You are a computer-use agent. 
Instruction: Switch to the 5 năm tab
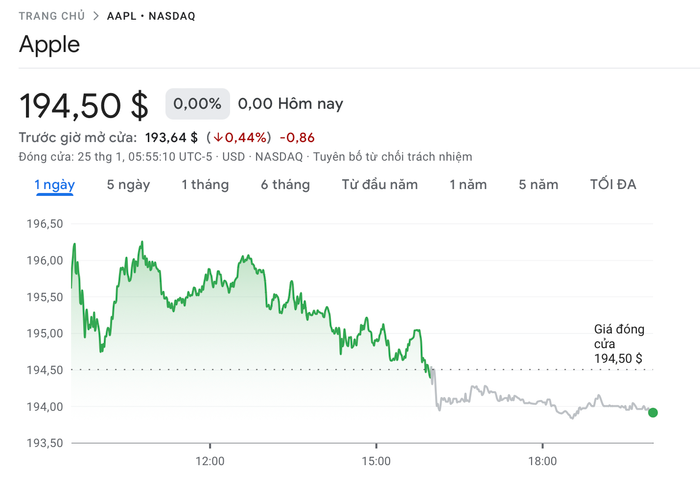point(538,184)
